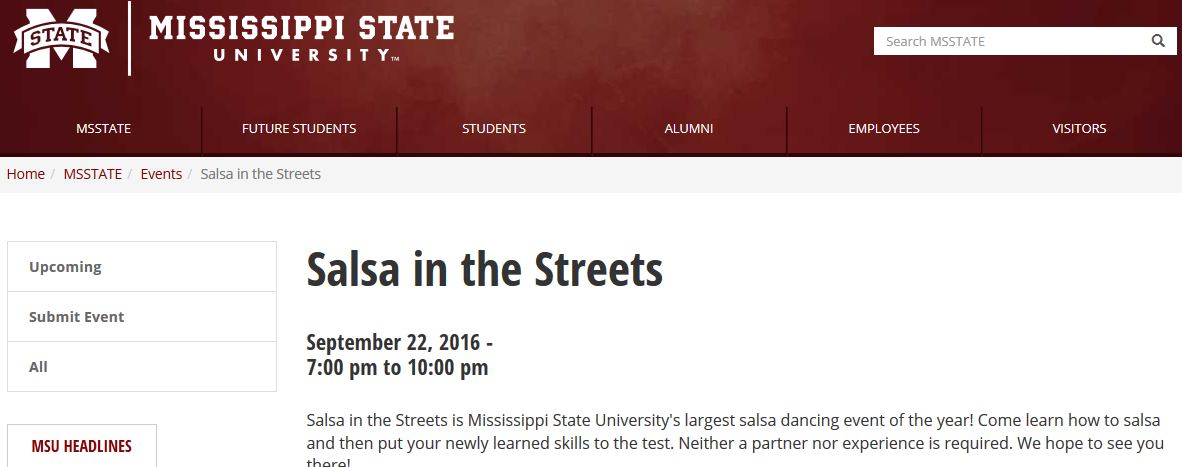Viewport: 1182px width, 467px height.
Task: Open the Visitors navigation item
Action: tap(1079, 129)
